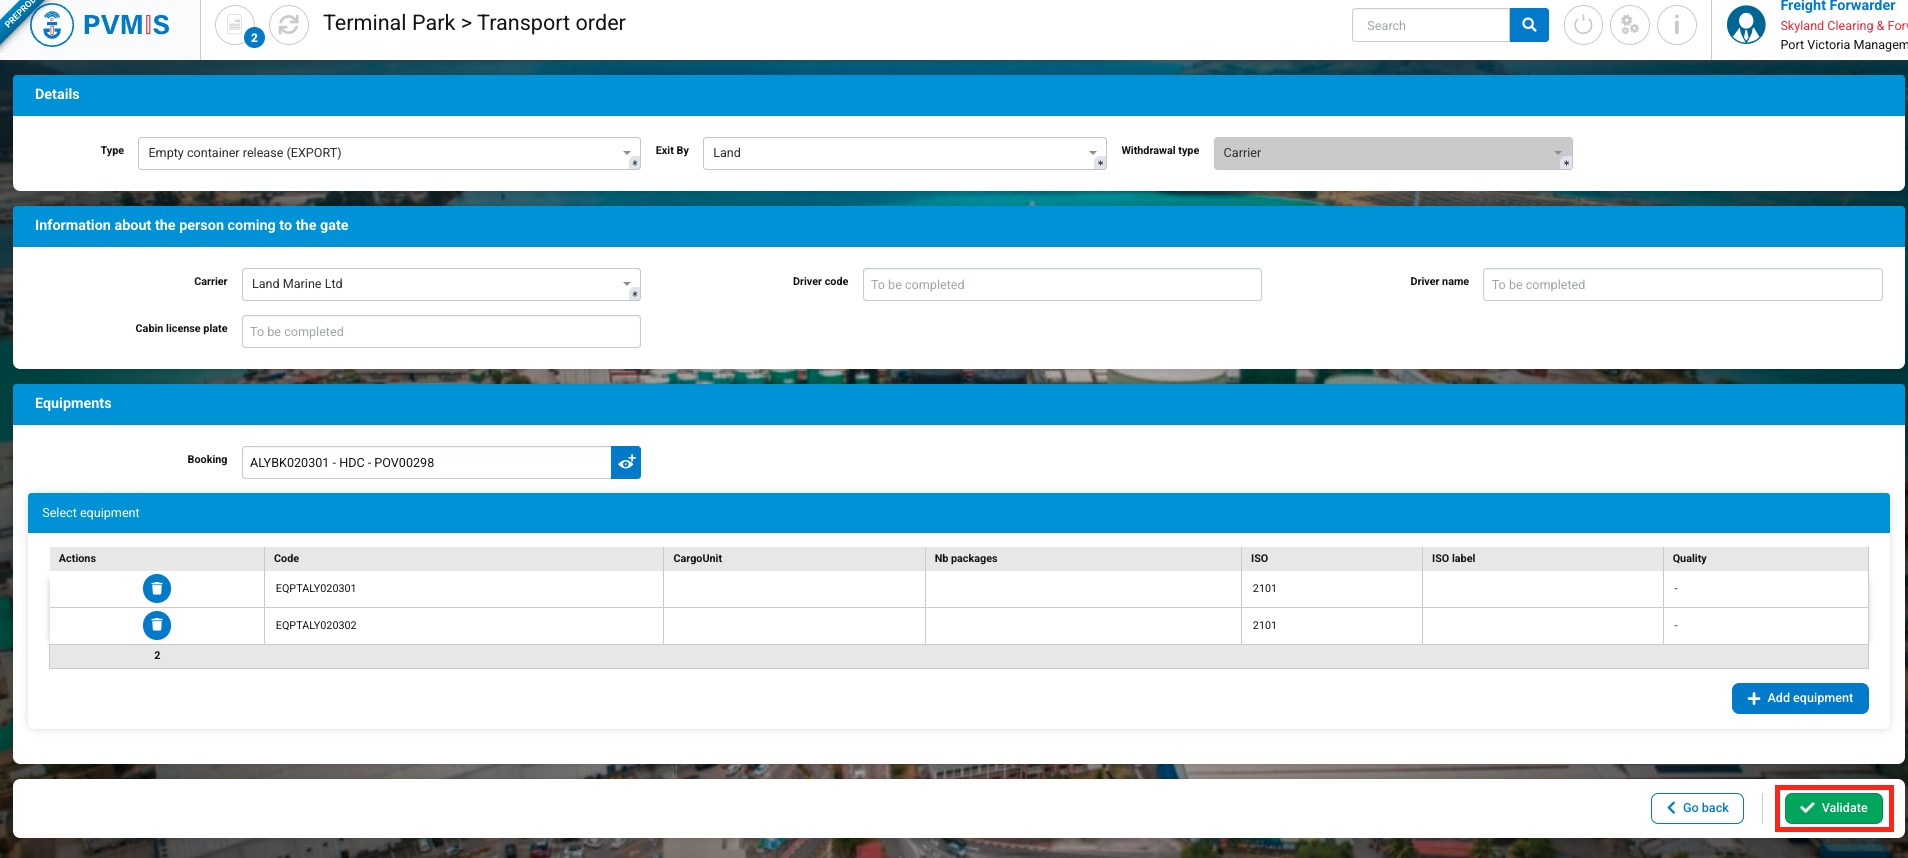Click the power logout icon
This screenshot has height=858, width=1908.
(x=1583, y=25)
